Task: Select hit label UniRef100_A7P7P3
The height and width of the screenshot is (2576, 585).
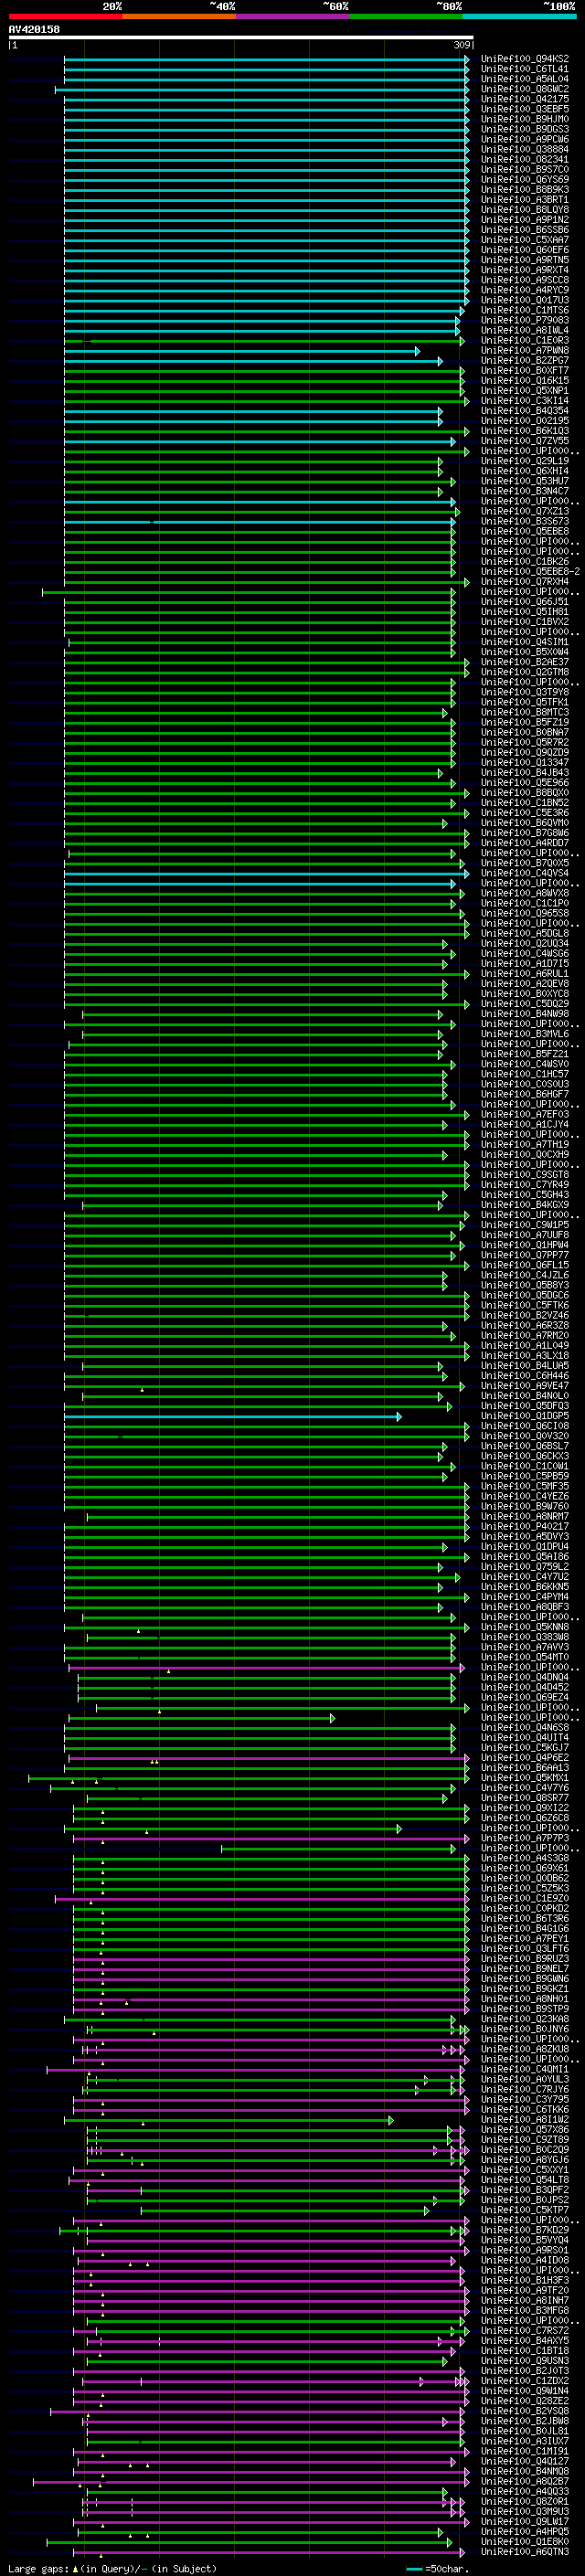Action: (525, 1838)
